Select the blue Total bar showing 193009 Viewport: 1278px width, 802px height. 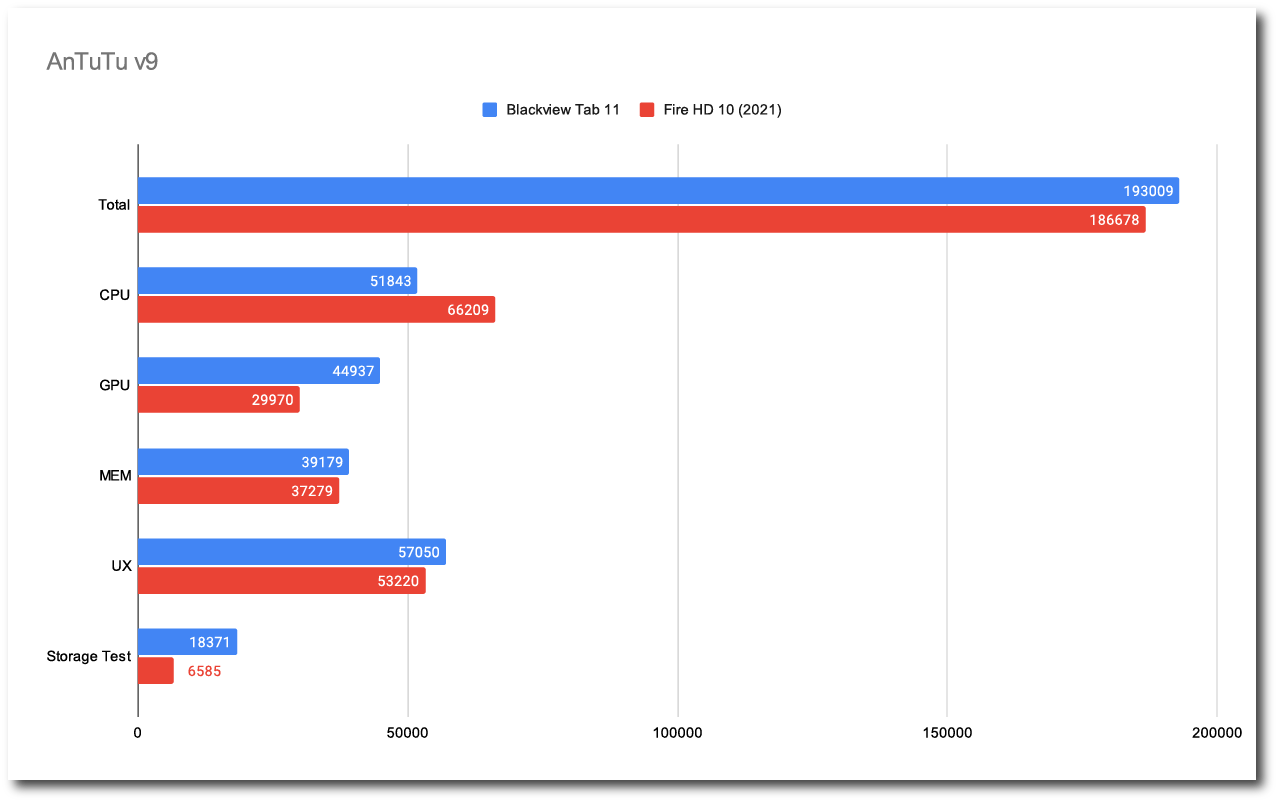657,191
